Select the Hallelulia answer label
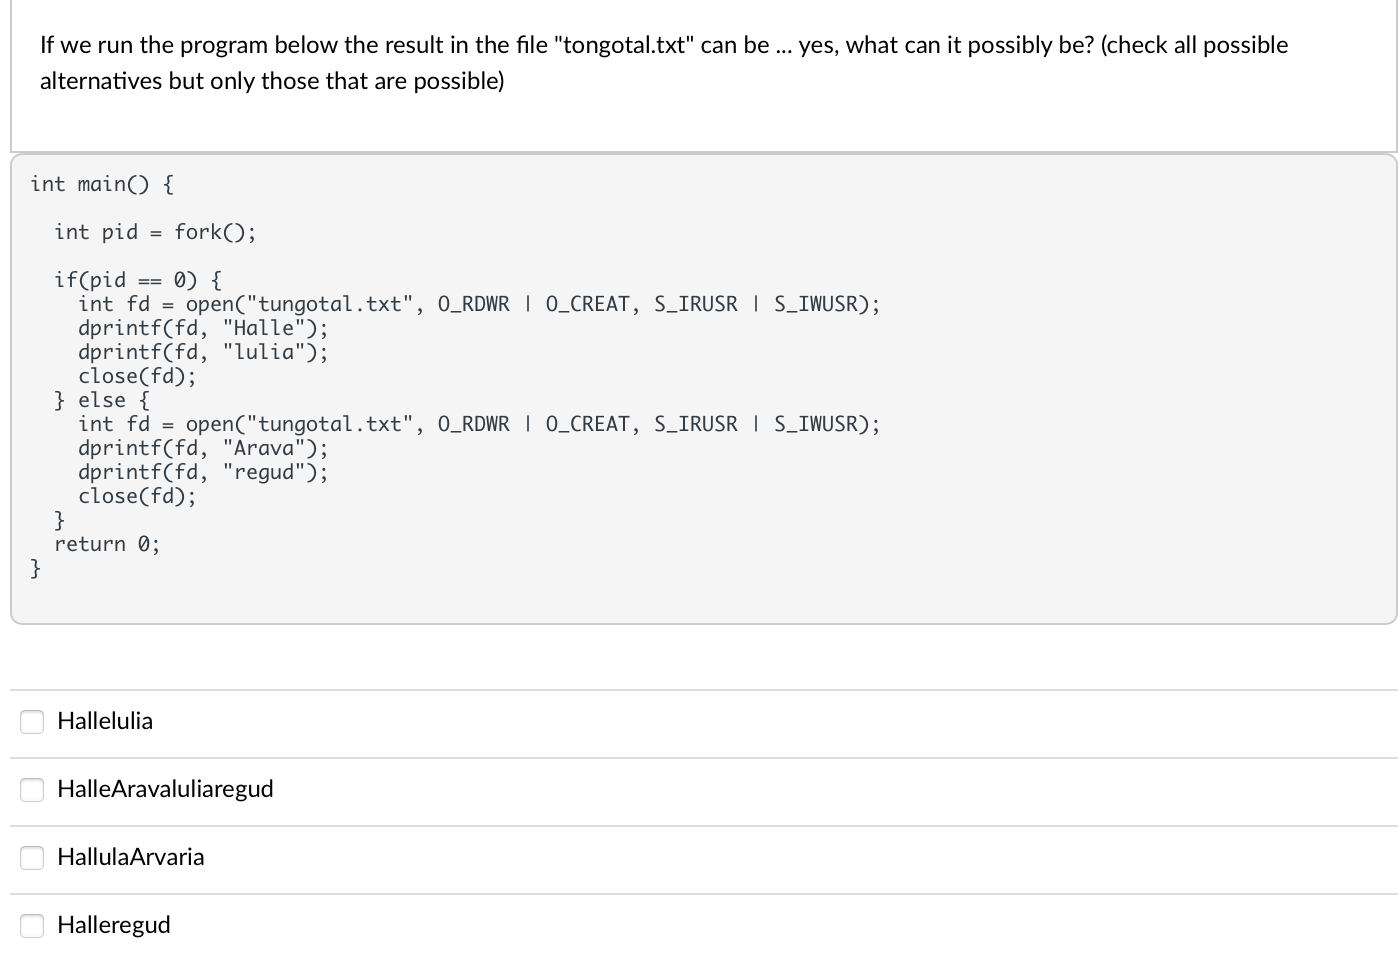 pyautogui.click(x=105, y=721)
